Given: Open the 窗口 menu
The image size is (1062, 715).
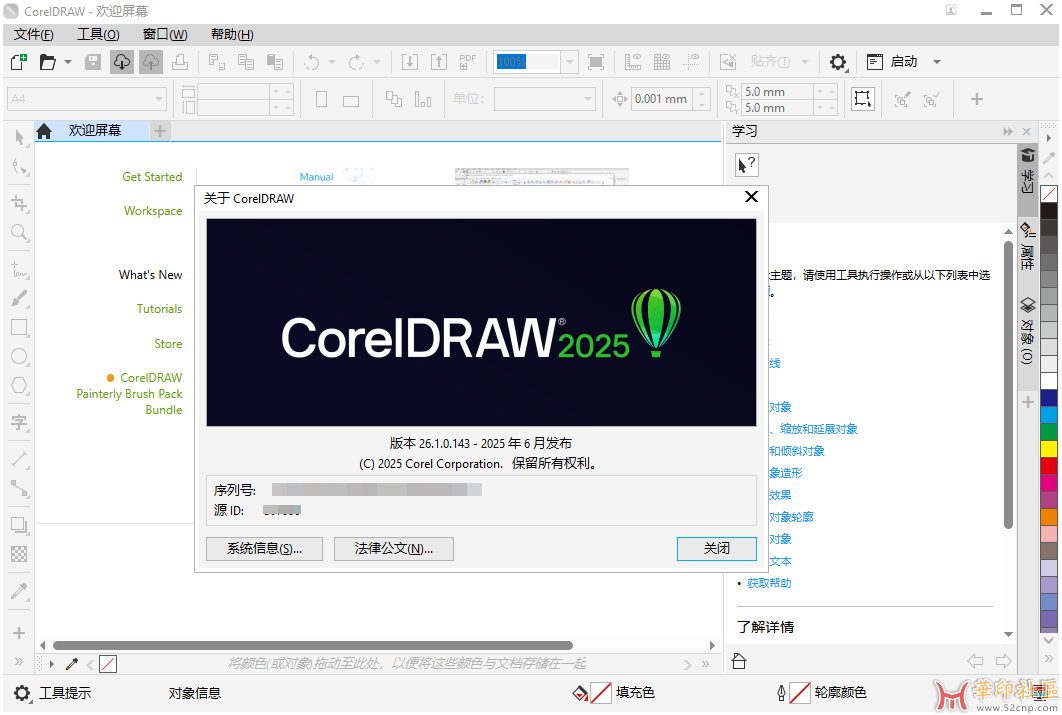Looking at the screenshot, I should (x=165, y=35).
